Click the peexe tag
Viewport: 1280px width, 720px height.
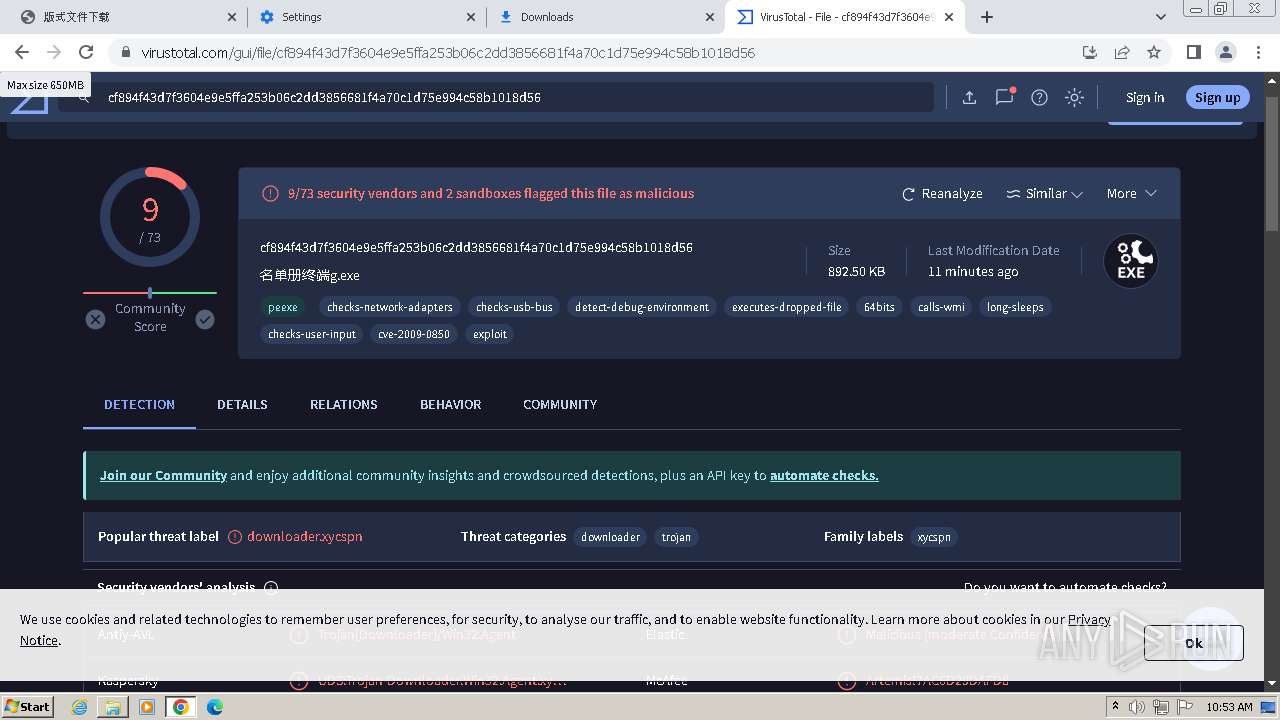(283, 307)
